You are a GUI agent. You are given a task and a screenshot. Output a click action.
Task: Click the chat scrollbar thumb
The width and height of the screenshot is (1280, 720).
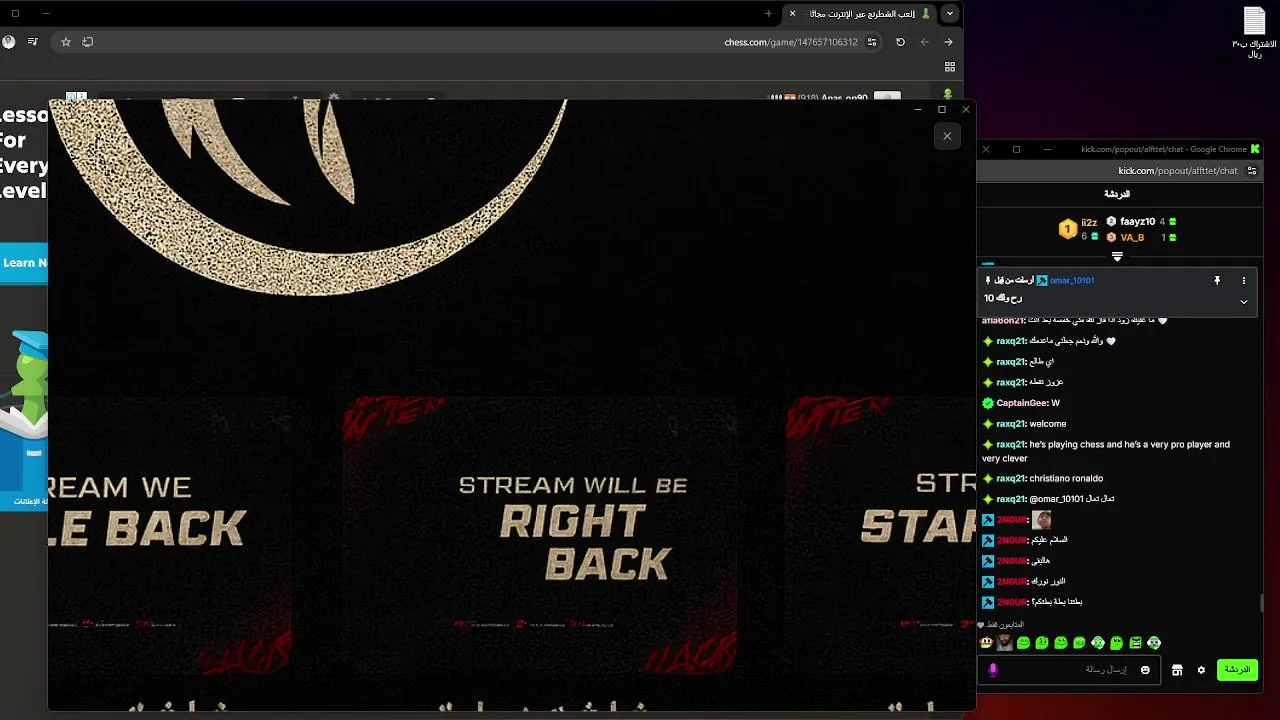[1262, 603]
